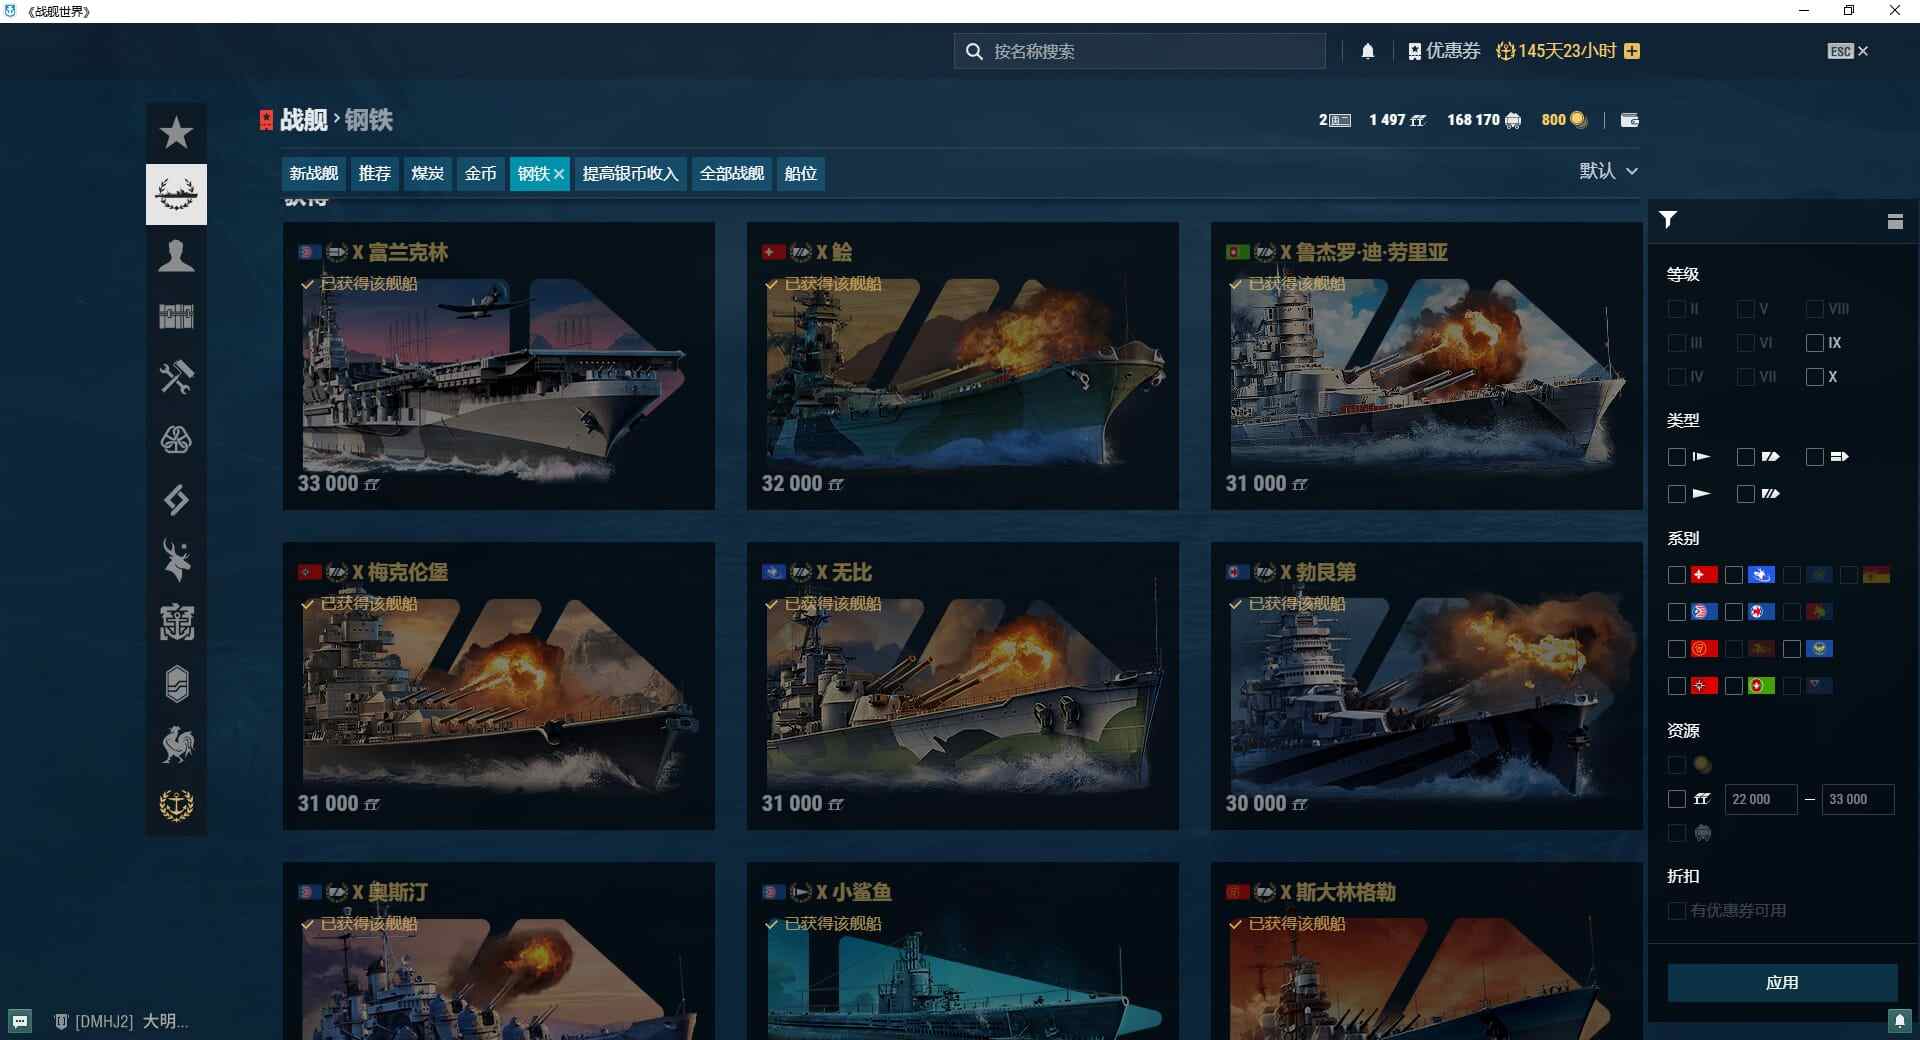
Task: Open the player profile sidebar icon
Action: point(176,257)
